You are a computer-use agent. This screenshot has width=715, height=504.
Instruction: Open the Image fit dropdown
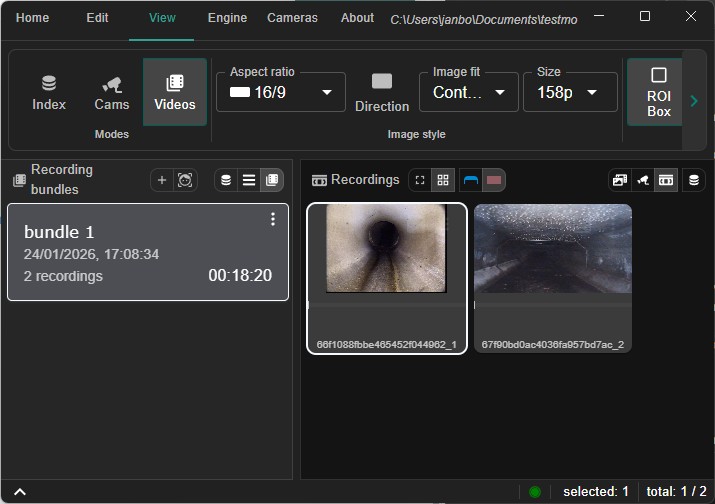pyautogui.click(x=468, y=92)
